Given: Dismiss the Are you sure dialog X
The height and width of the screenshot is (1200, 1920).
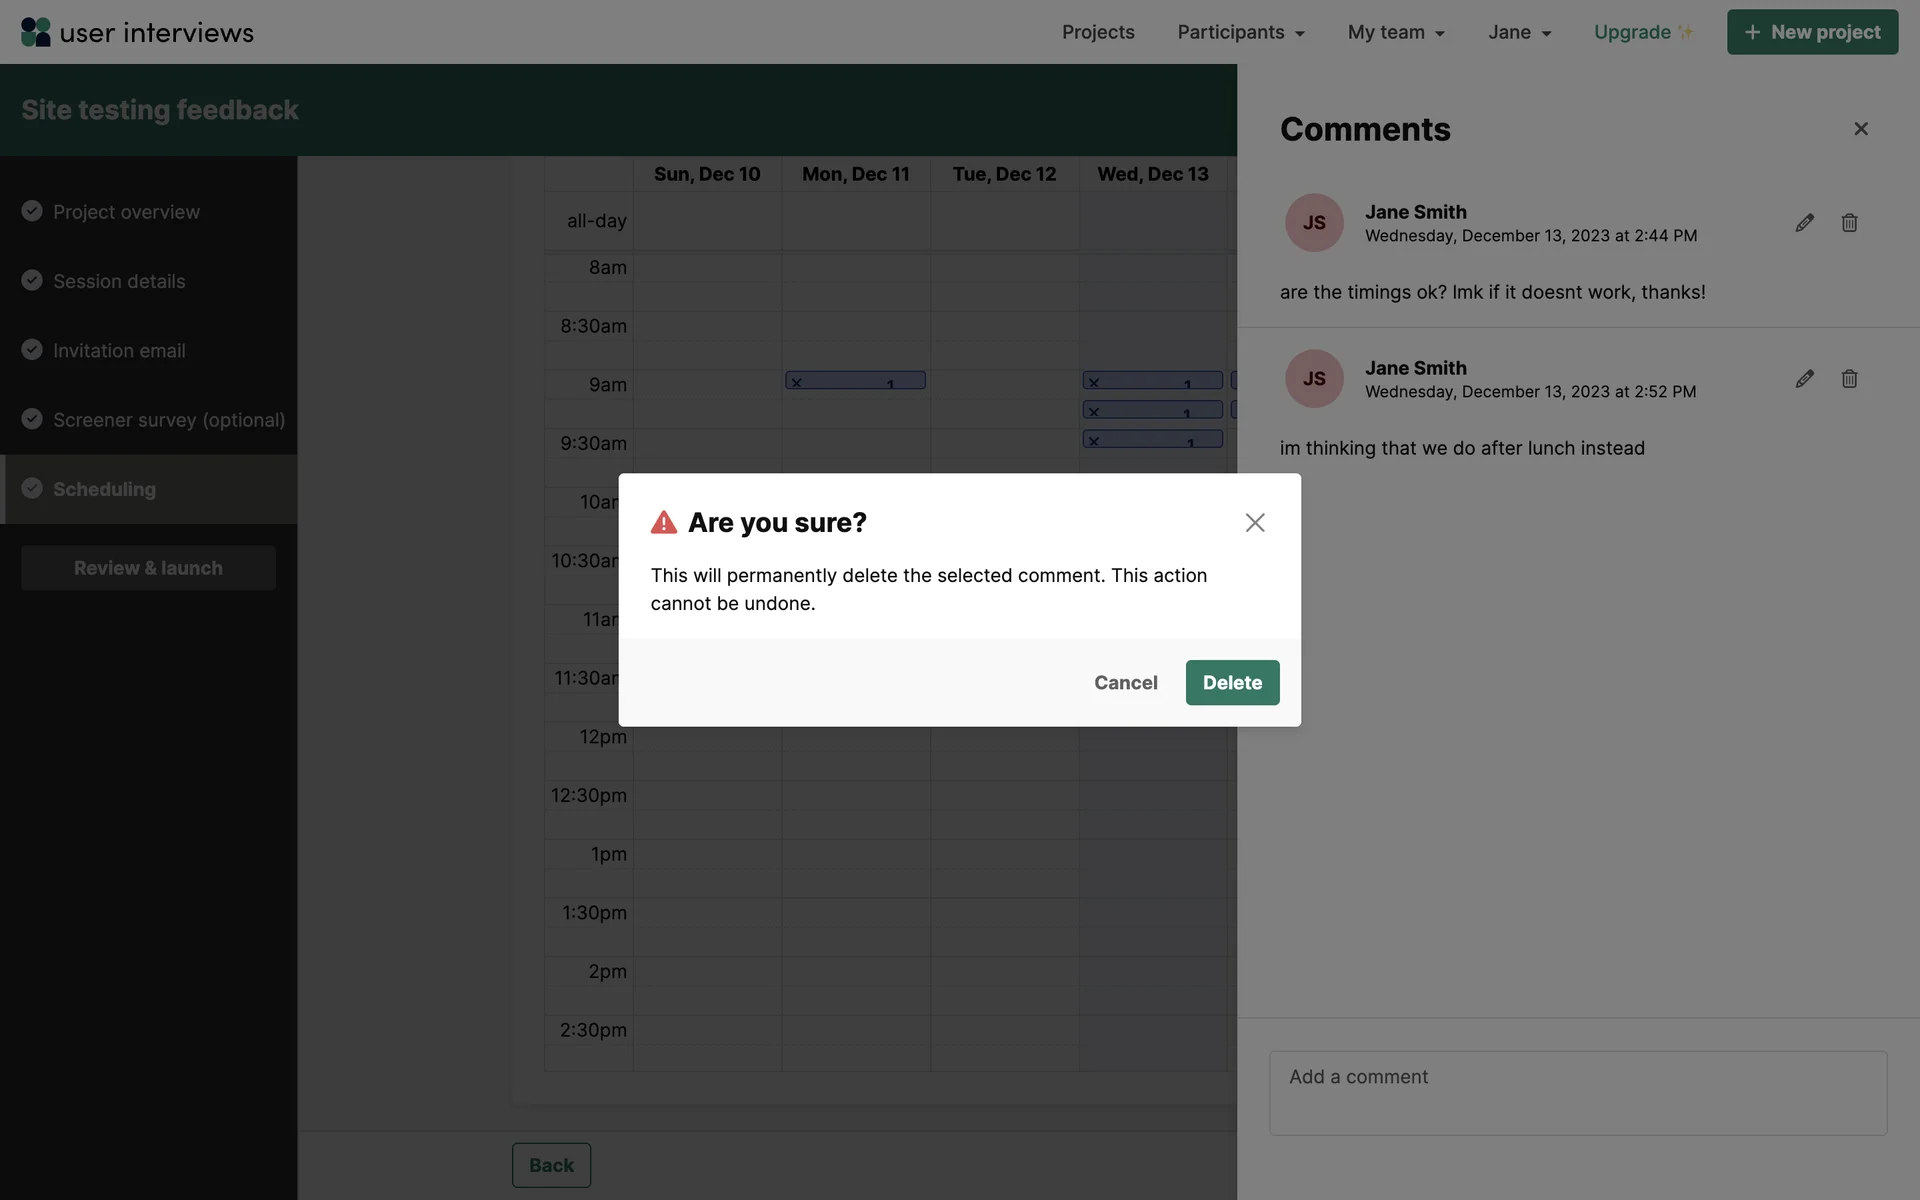Looking at the screenshot, I should click(1255, 523).
